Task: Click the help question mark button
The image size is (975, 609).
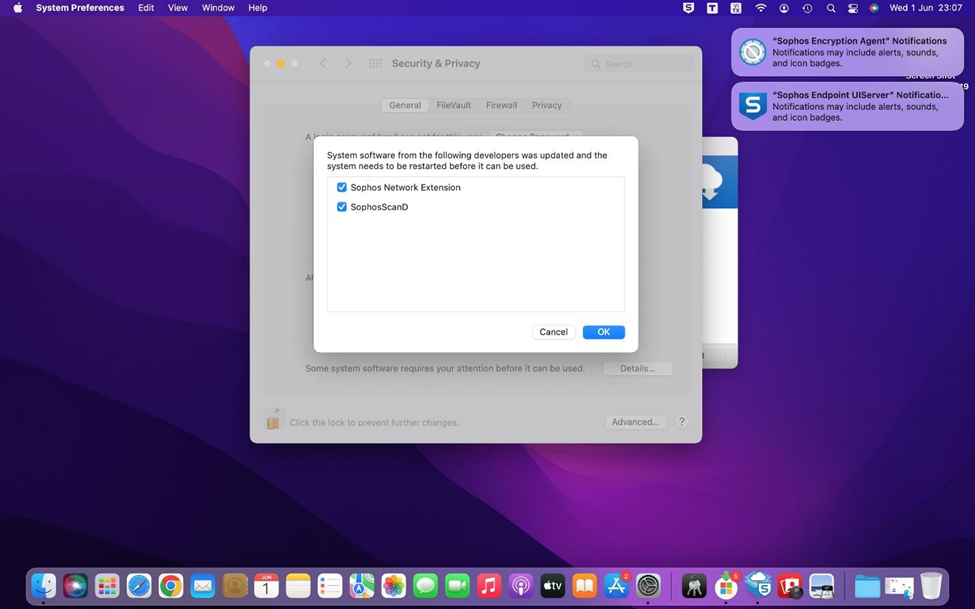Action: 682,422
